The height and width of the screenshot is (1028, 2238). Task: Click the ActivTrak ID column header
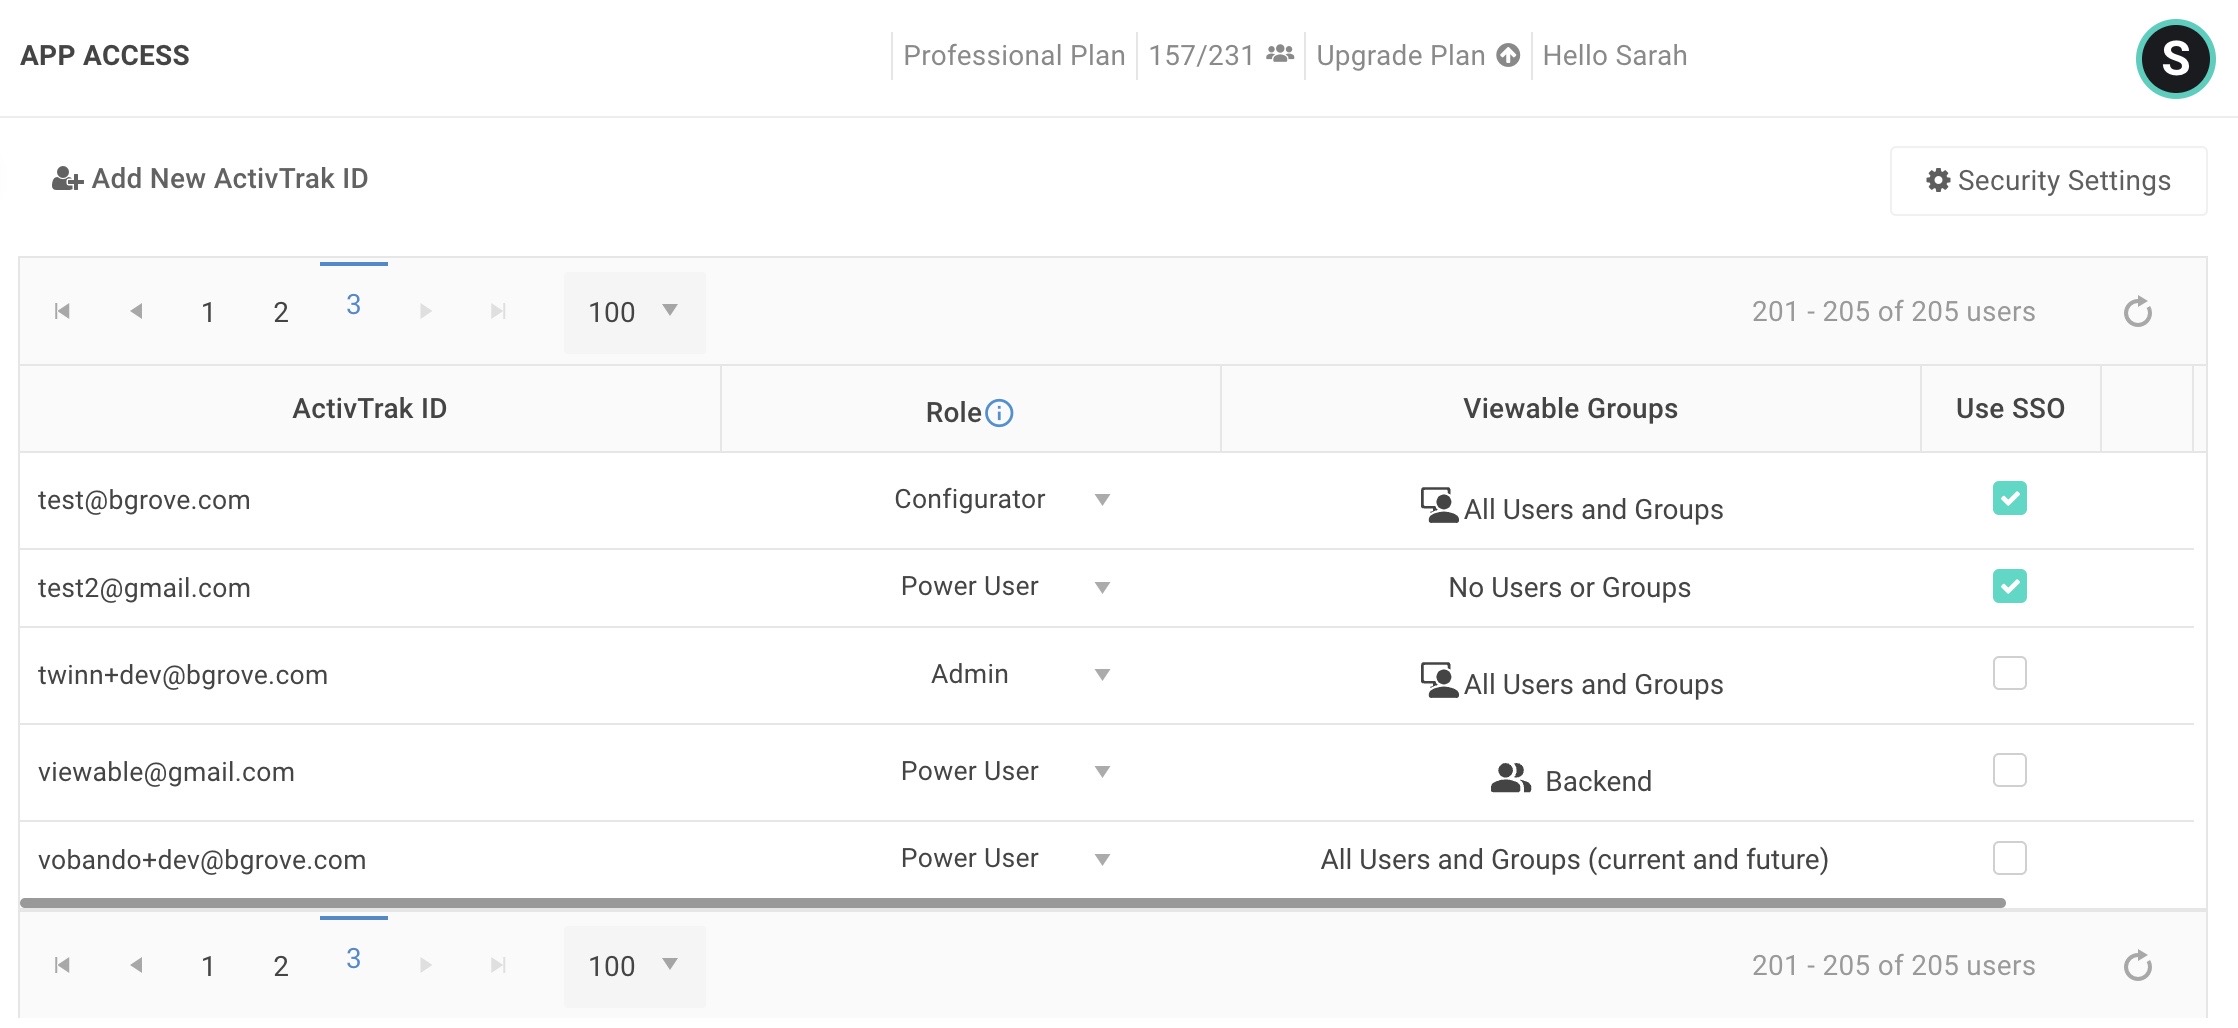[370, 408]
